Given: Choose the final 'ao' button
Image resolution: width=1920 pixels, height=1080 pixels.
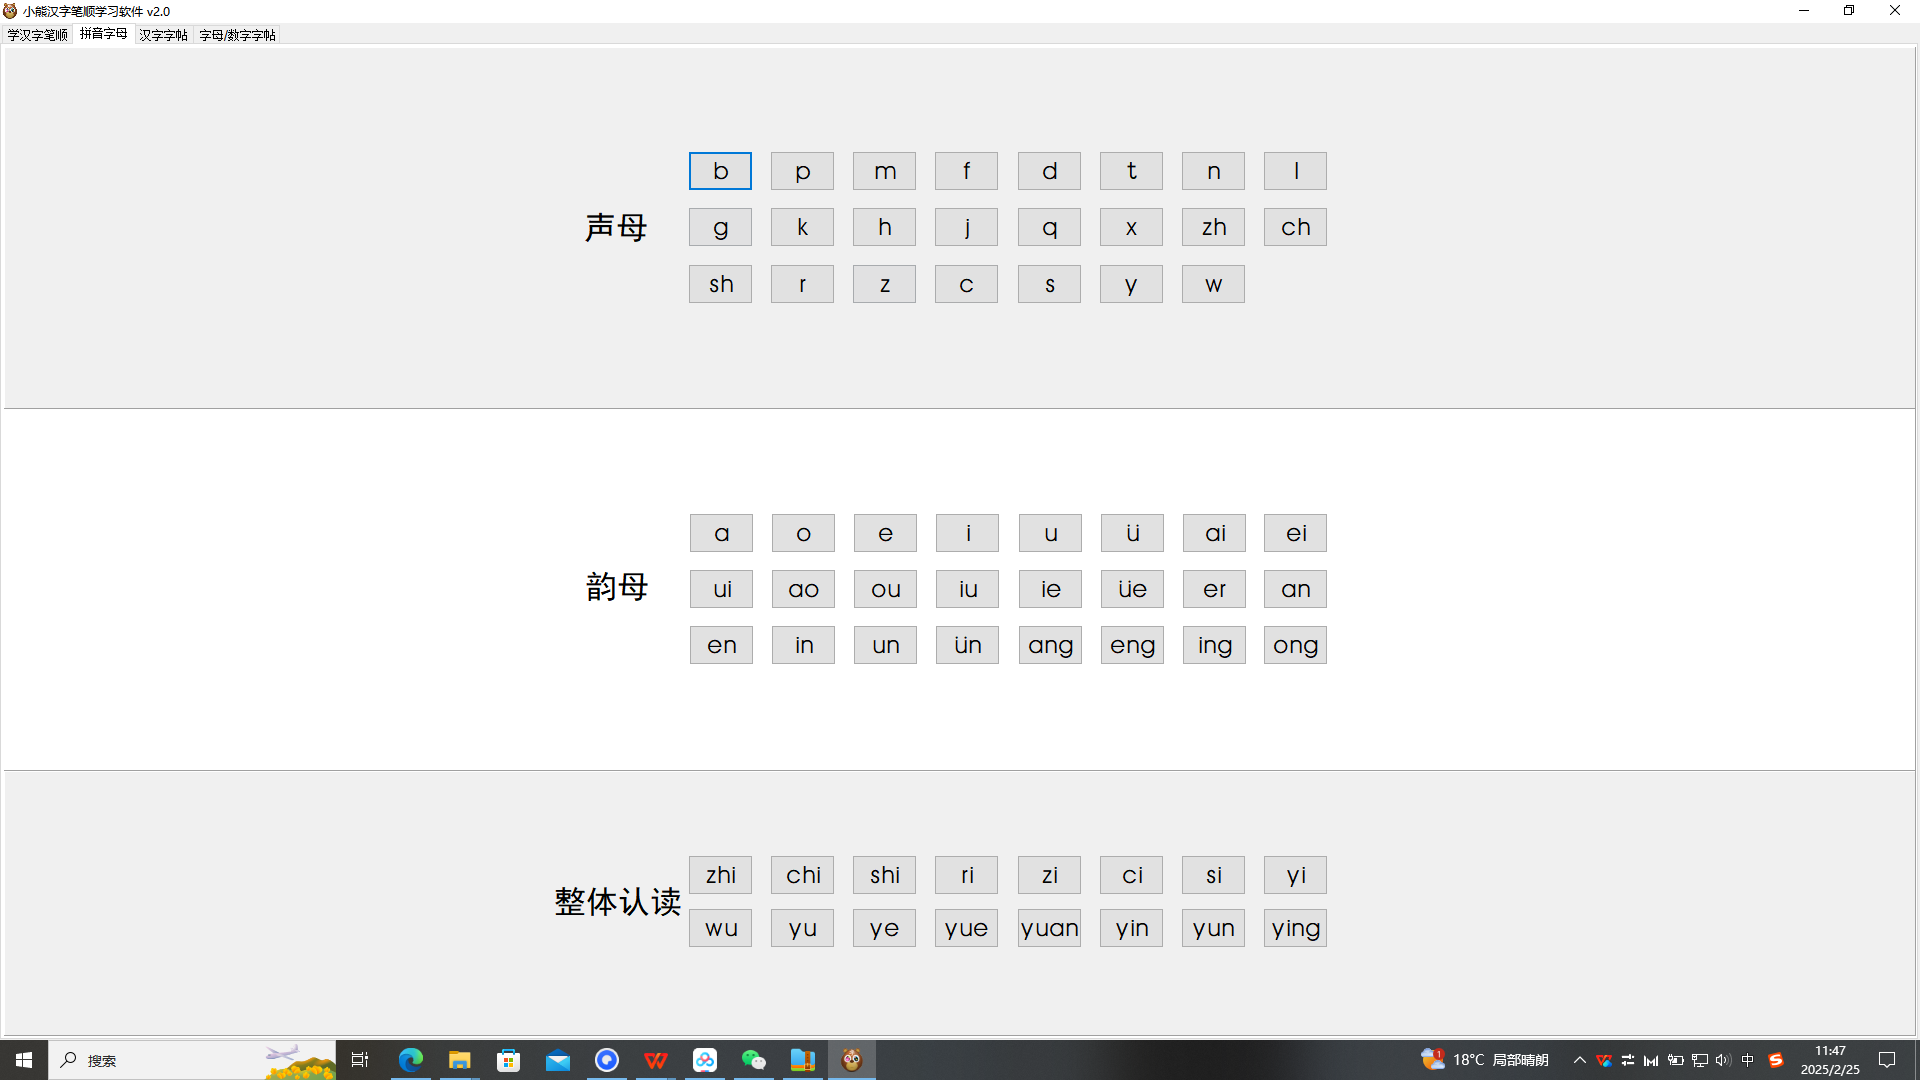Looking at the screenshot, I should pyautogui.click(x=803, y=589).
